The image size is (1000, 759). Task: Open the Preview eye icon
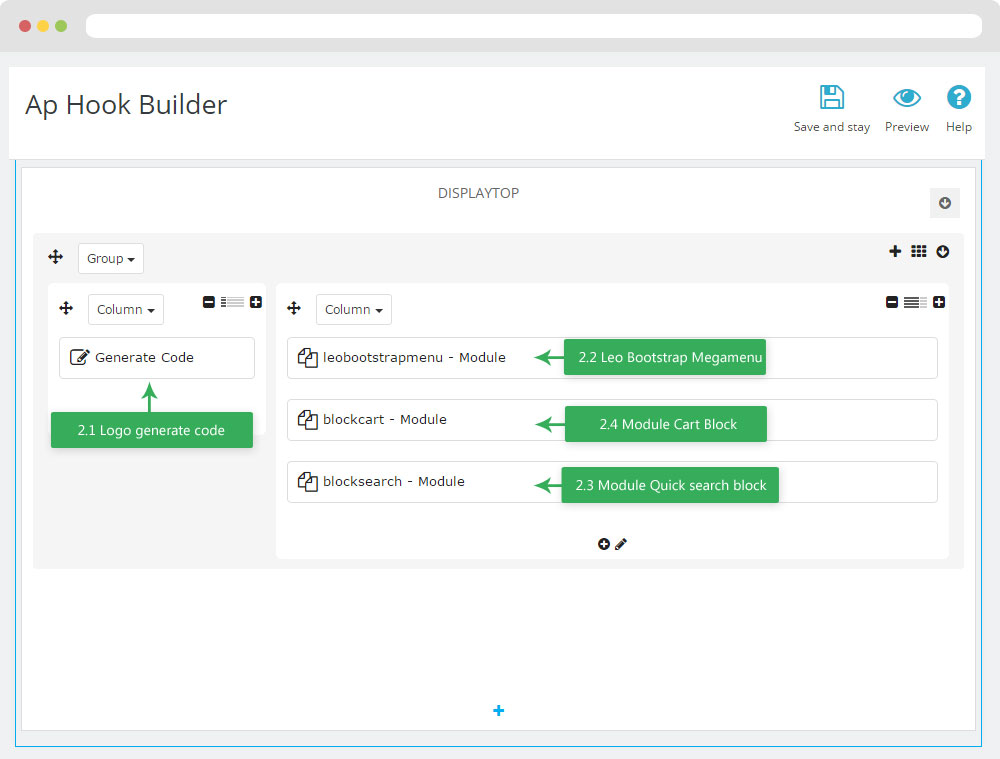906,98
